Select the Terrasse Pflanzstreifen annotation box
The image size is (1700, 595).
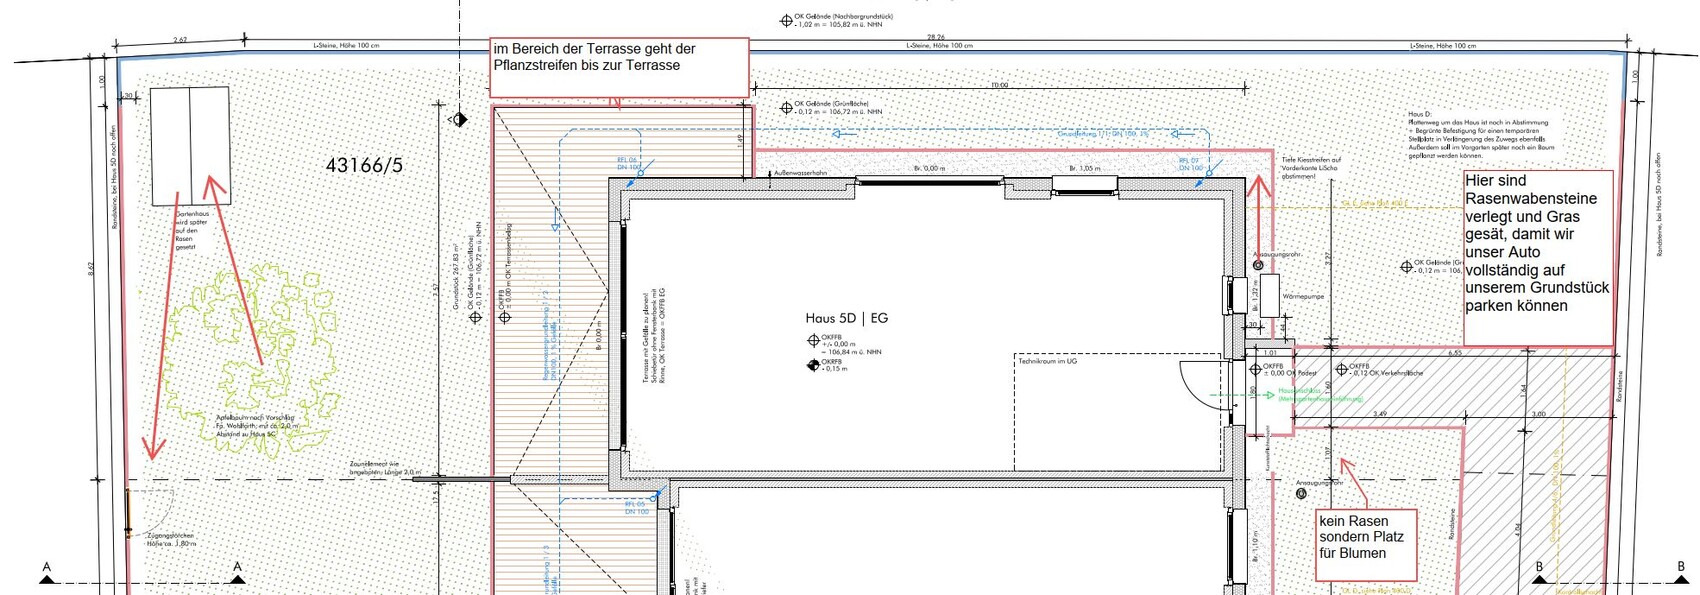coord(619,67)
